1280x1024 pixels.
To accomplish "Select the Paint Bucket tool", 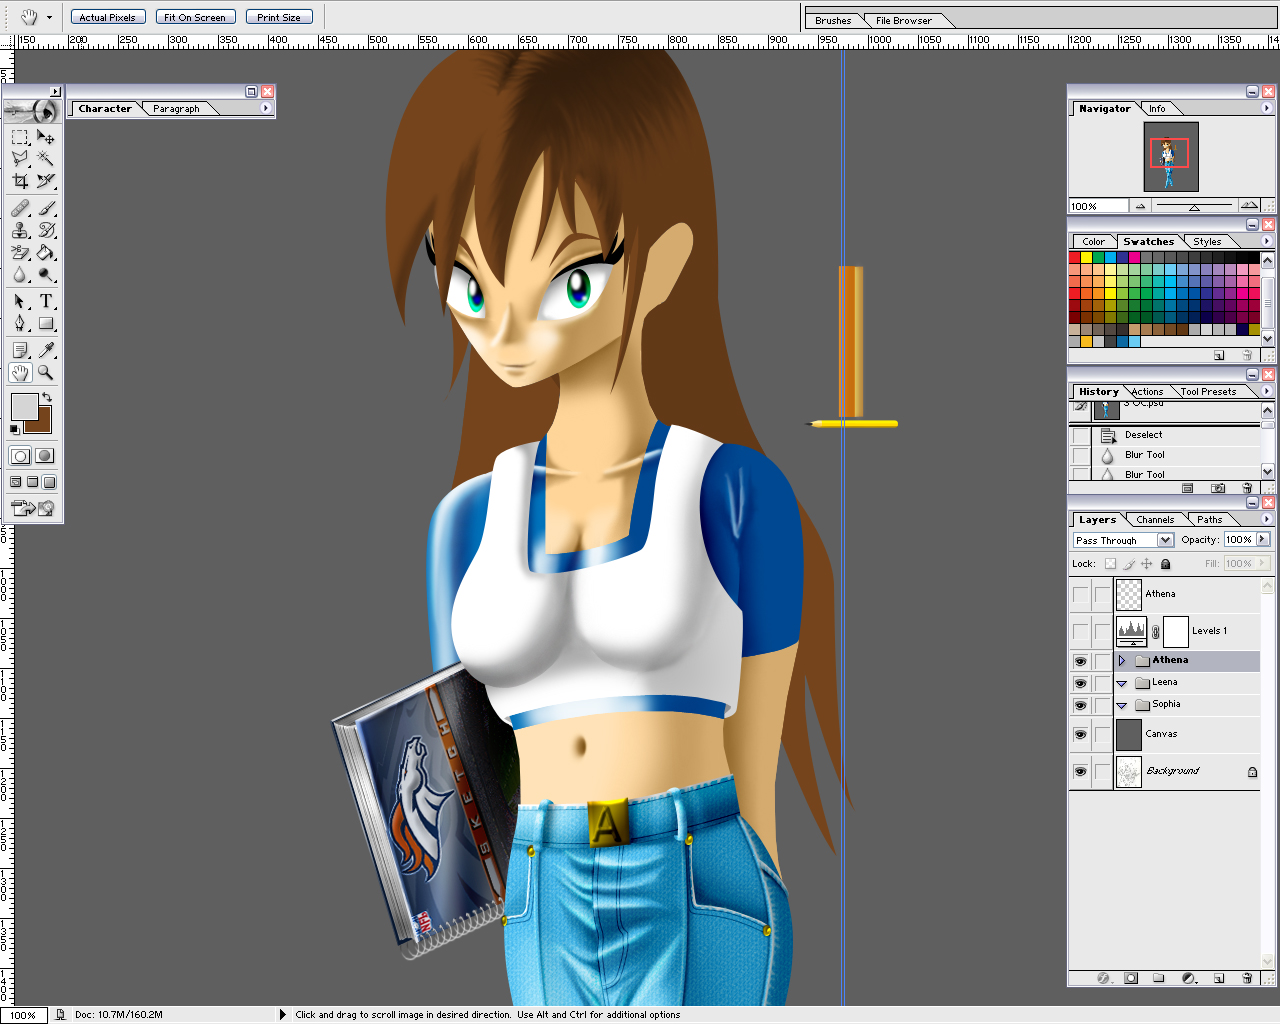I will click(46, 252).
